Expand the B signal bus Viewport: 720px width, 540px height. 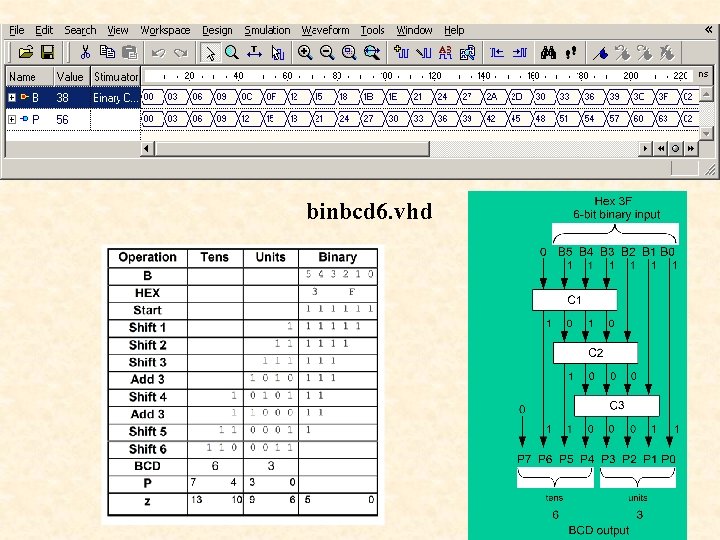12,97
